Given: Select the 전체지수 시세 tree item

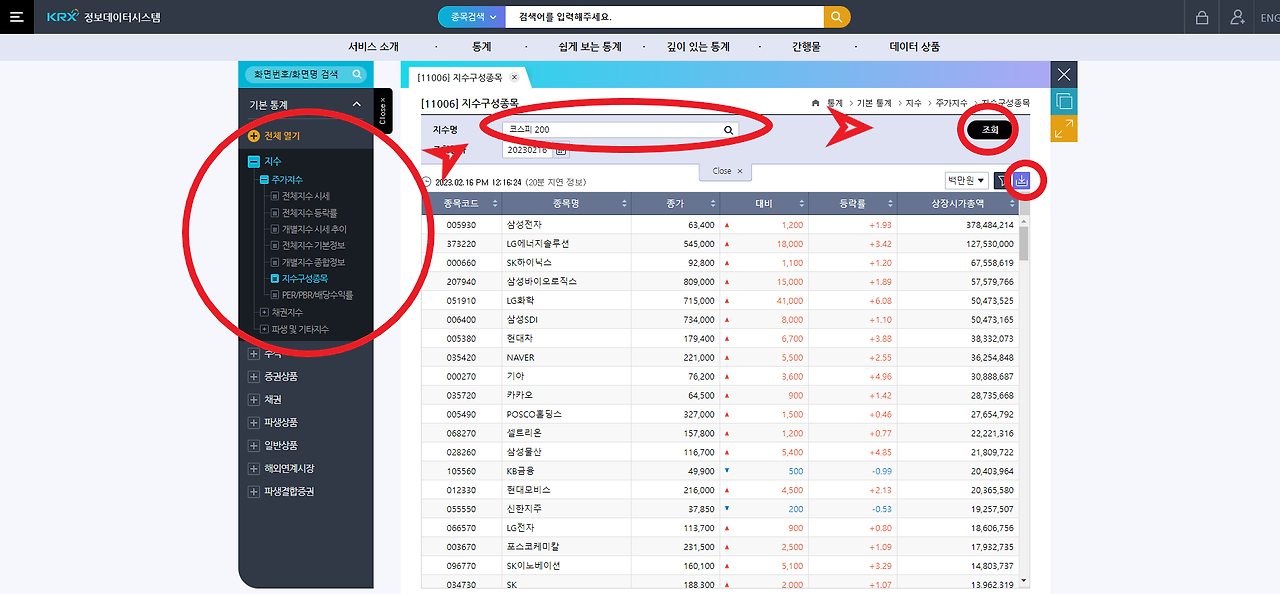Looking at the screenshot, I should (x=305, y=196).
